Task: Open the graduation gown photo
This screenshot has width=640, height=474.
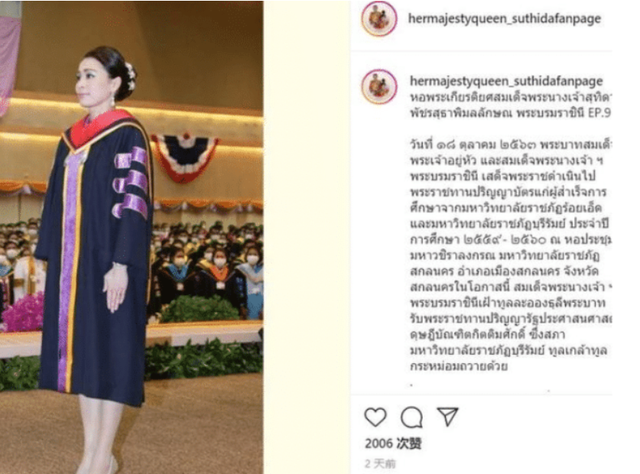Action: (131, 237)
